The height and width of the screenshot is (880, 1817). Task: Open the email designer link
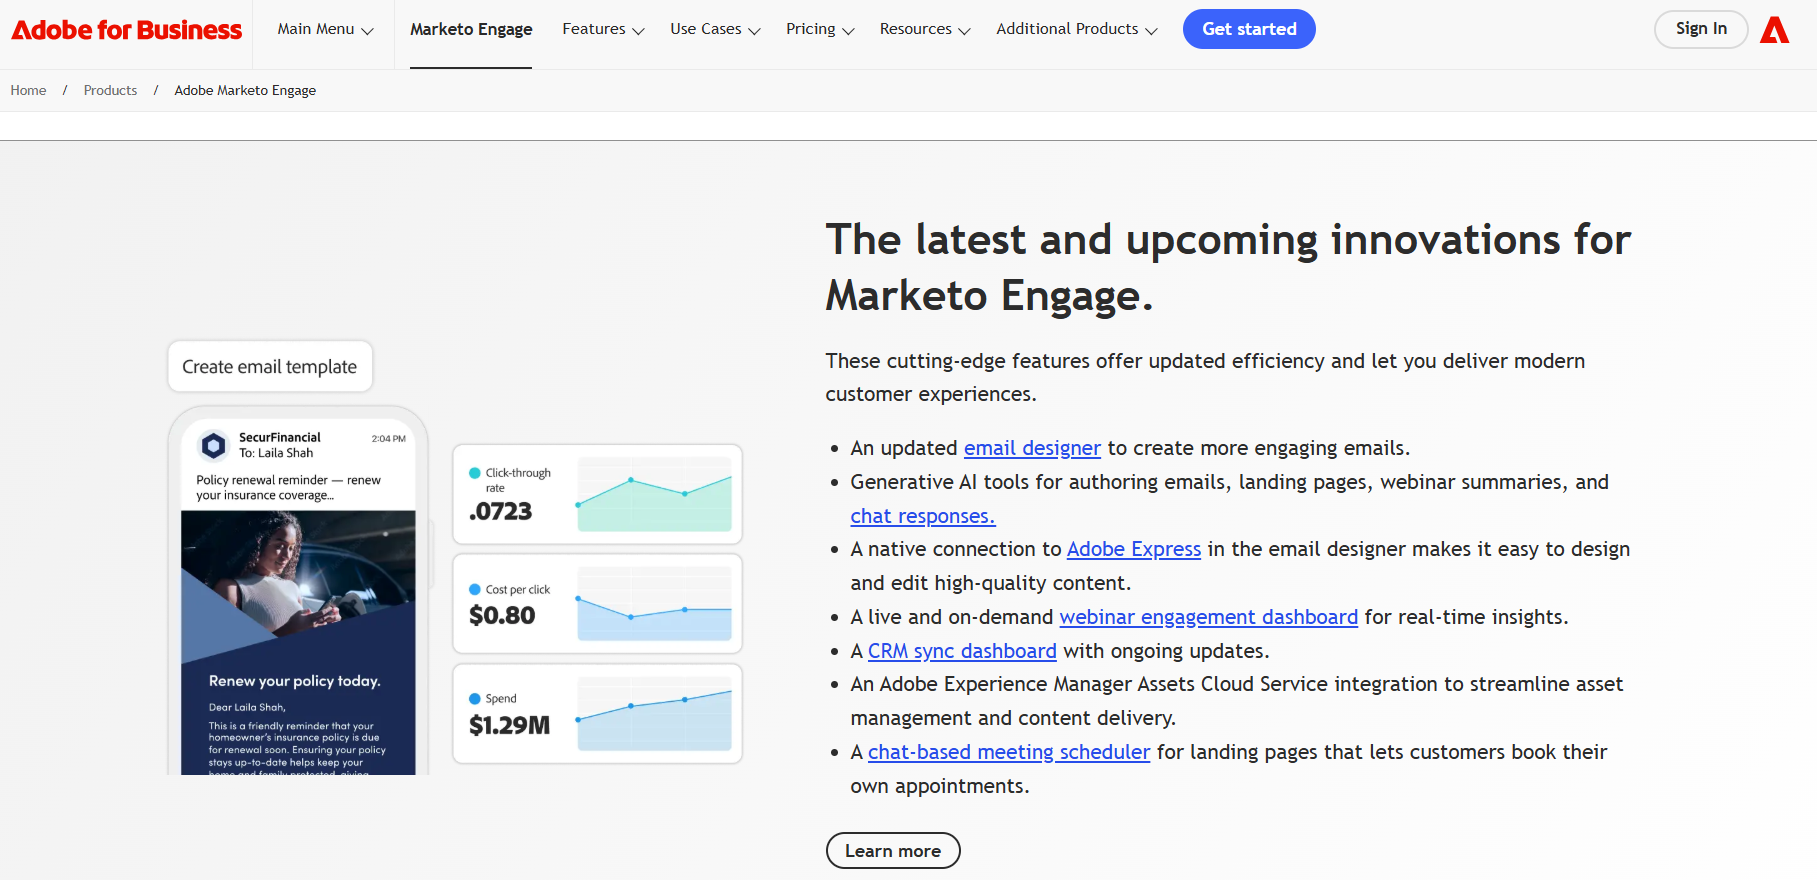click(x=1032, y=448)
